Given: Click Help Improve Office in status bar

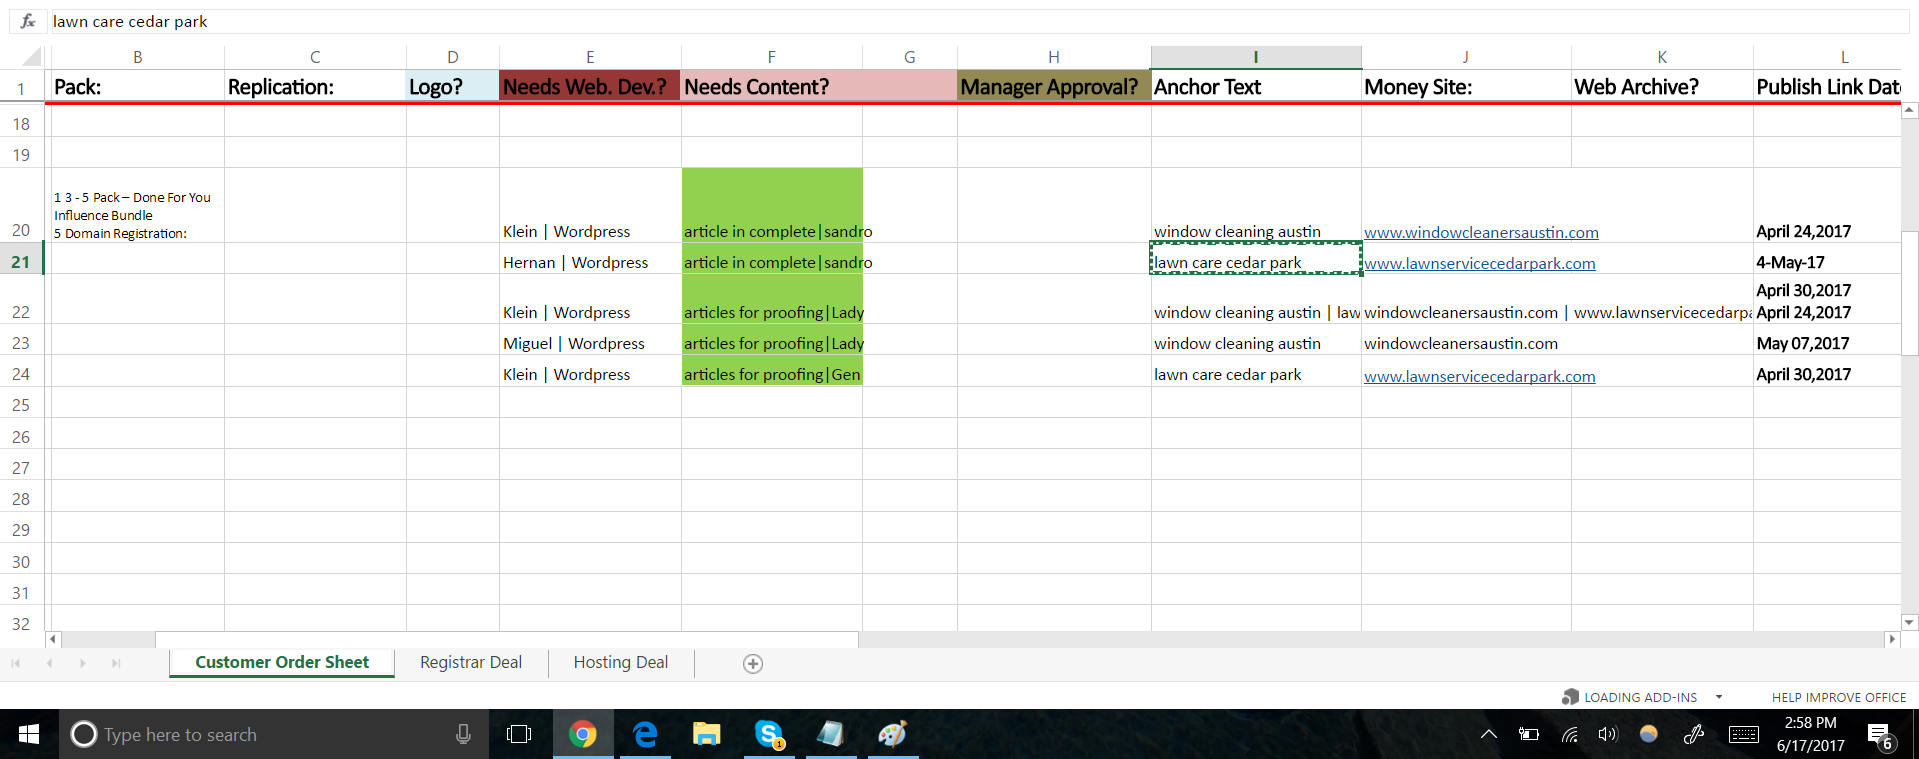Looking at the screenshot, I should (x=1838, y=697).
